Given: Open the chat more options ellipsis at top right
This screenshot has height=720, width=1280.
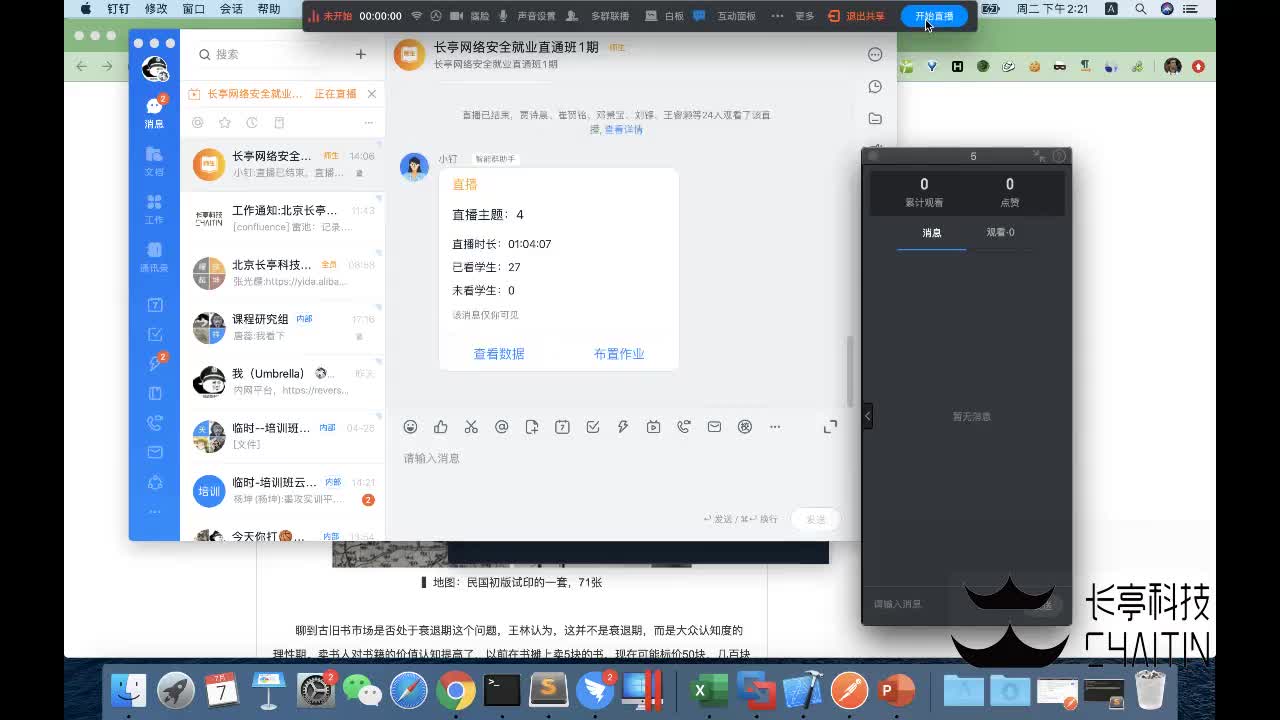Looking at the screenshot, I should coord(875,55).
